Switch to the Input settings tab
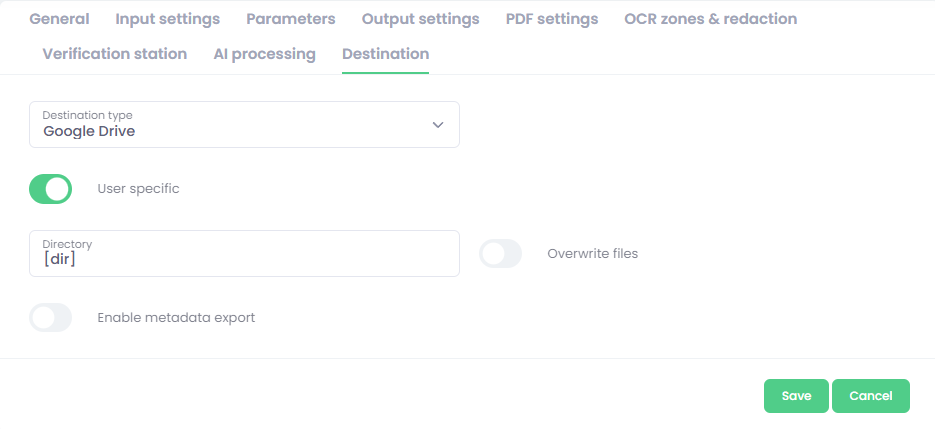This screenshot has height=429, width=935. point(167,19)
